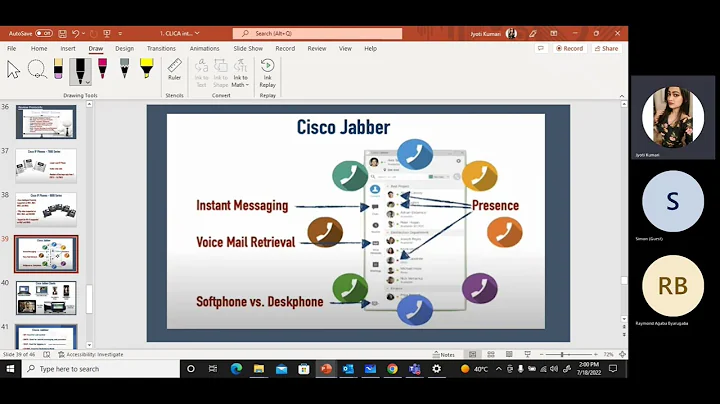Open the View tab
720x404 pixels.
click(345, 48)
